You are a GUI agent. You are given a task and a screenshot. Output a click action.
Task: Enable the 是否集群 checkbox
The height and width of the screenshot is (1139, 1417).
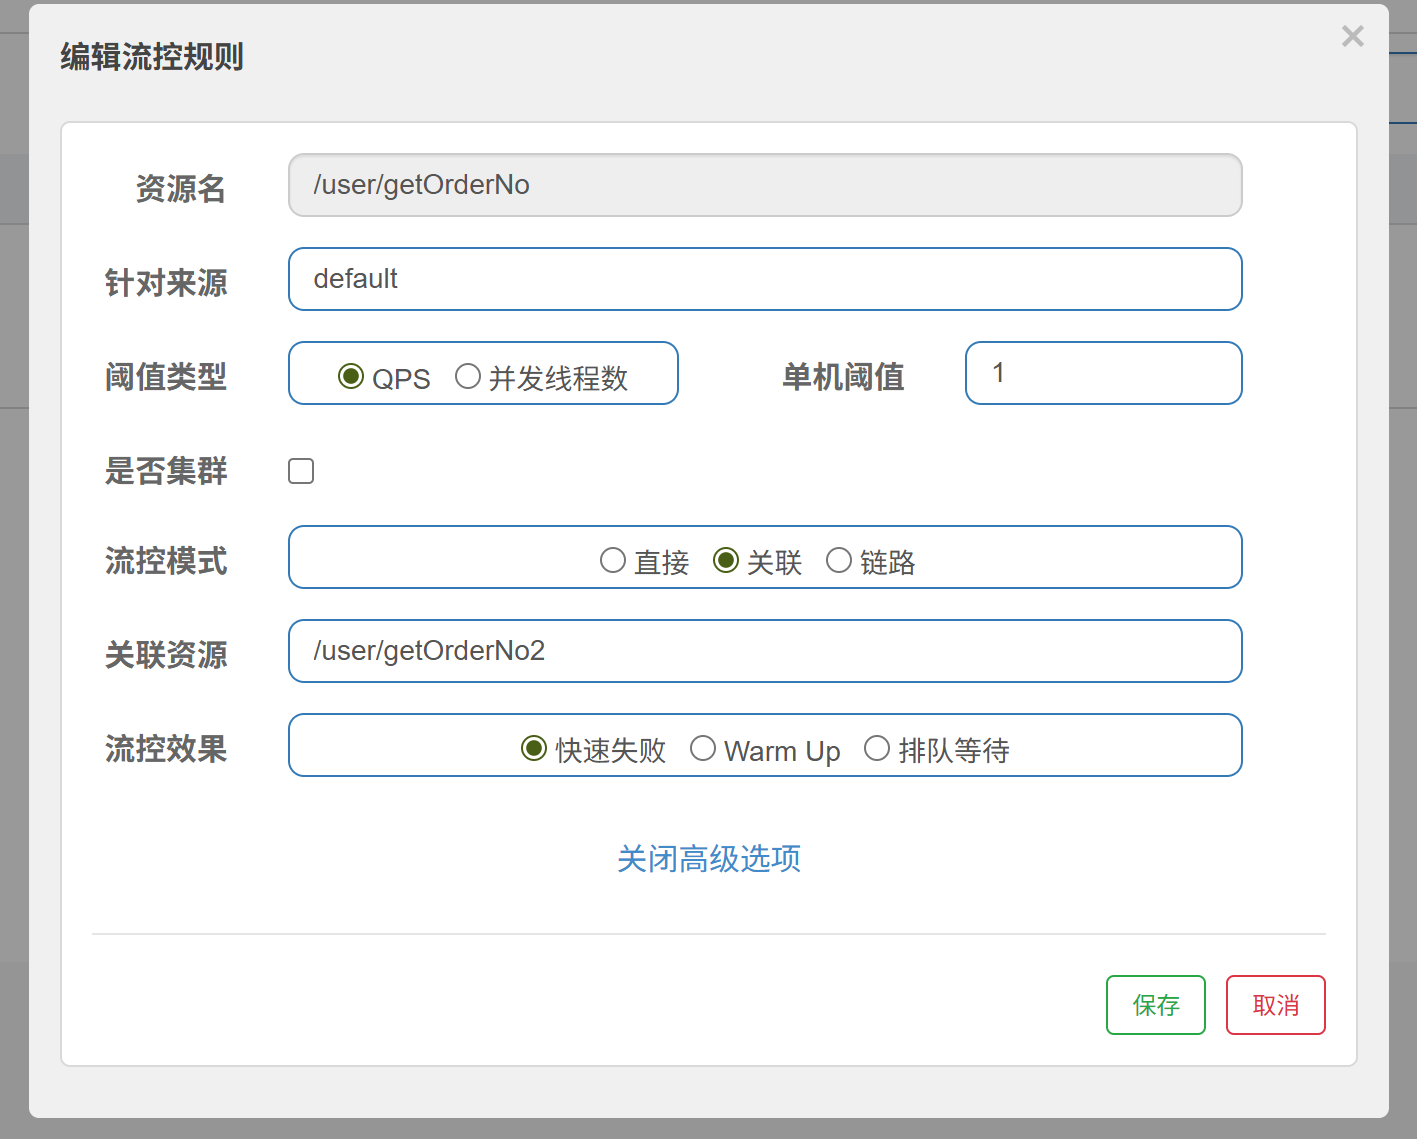(301, 471)
